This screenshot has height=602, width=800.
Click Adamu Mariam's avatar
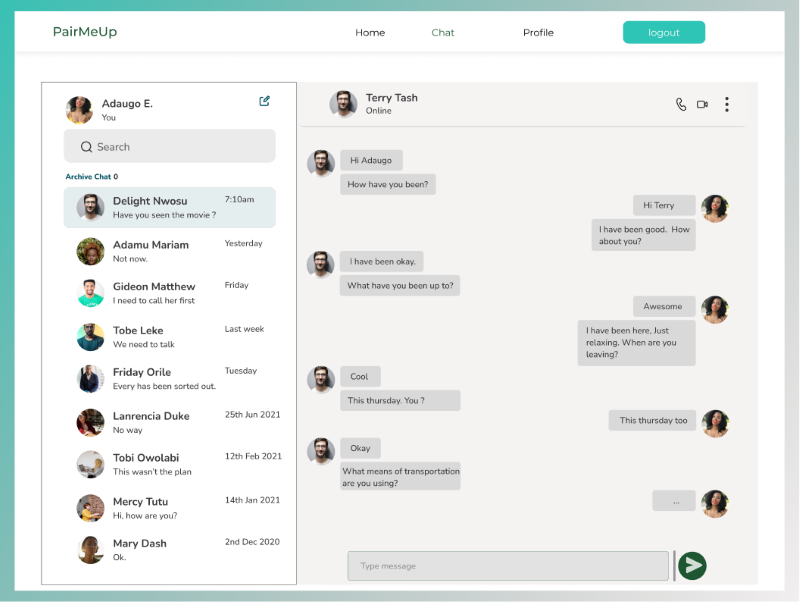tap(90, 251)
